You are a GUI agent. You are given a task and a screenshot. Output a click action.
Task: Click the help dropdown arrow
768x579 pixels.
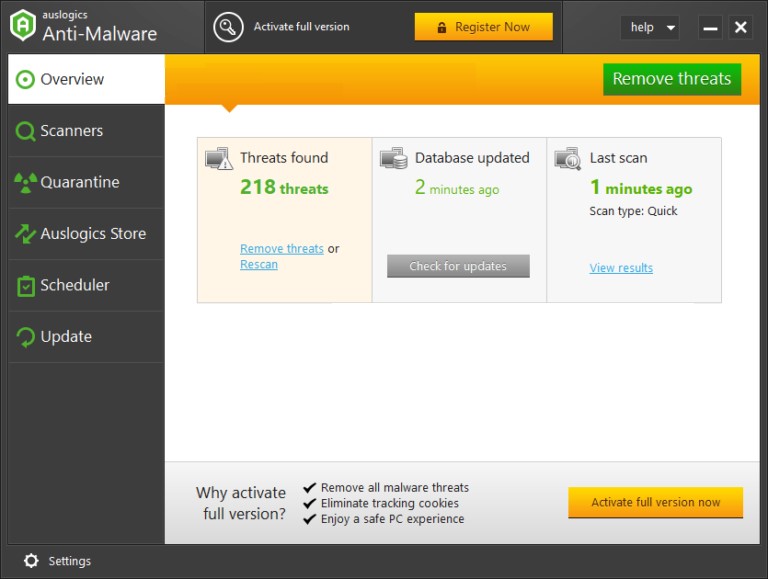coord(671,28)
